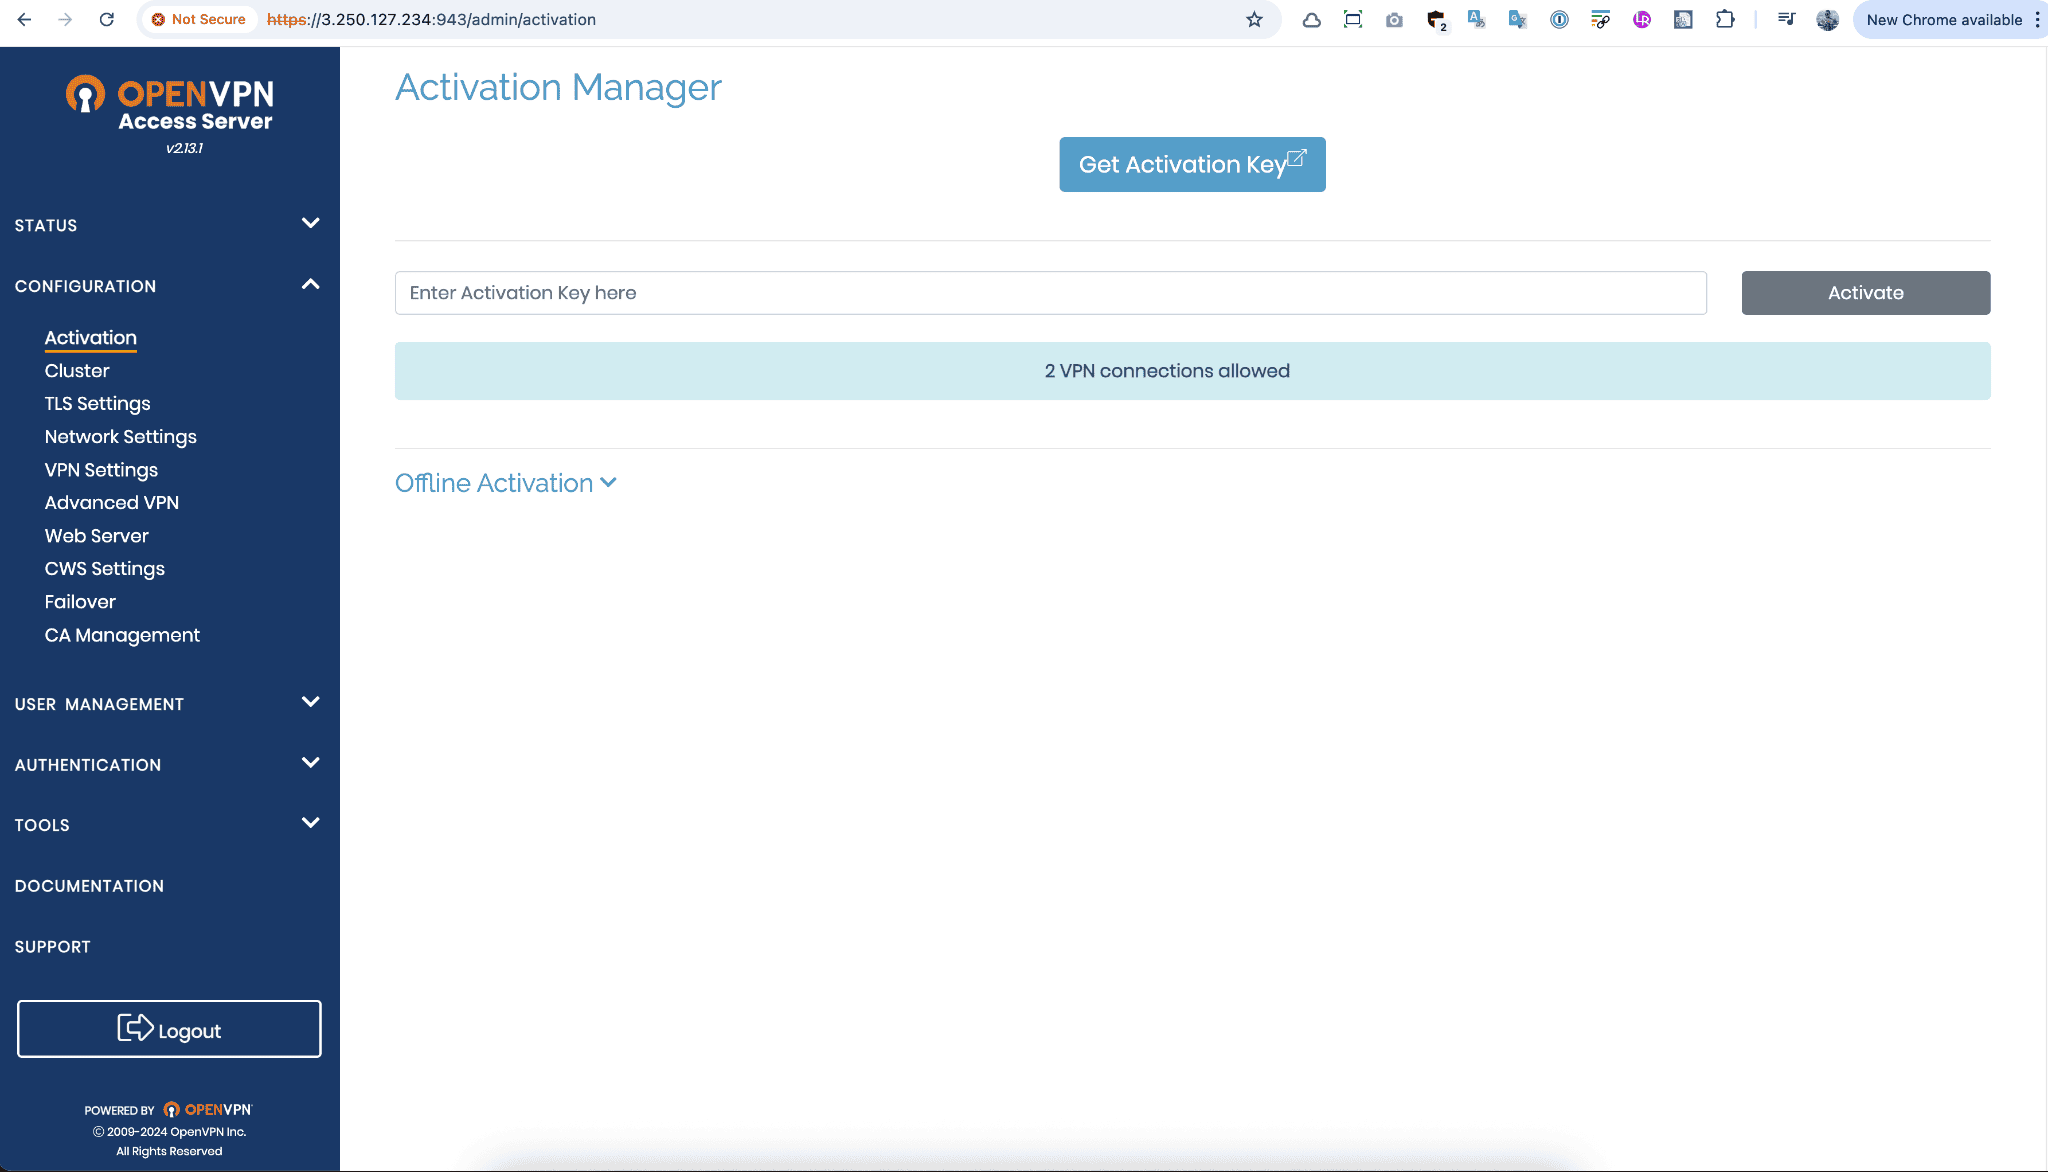
Task: Click the Logout button
Action: 169,1029
